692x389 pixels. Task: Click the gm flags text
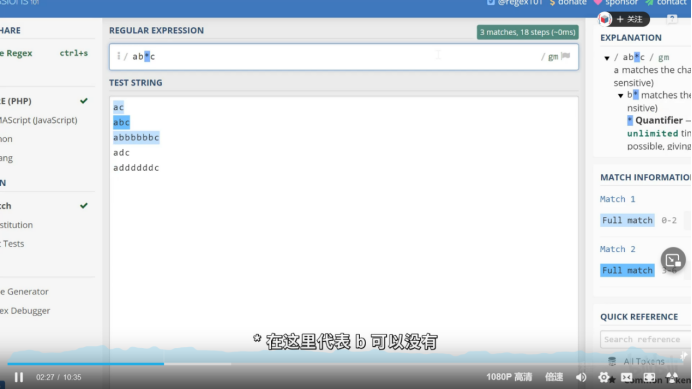coord(553,57)
